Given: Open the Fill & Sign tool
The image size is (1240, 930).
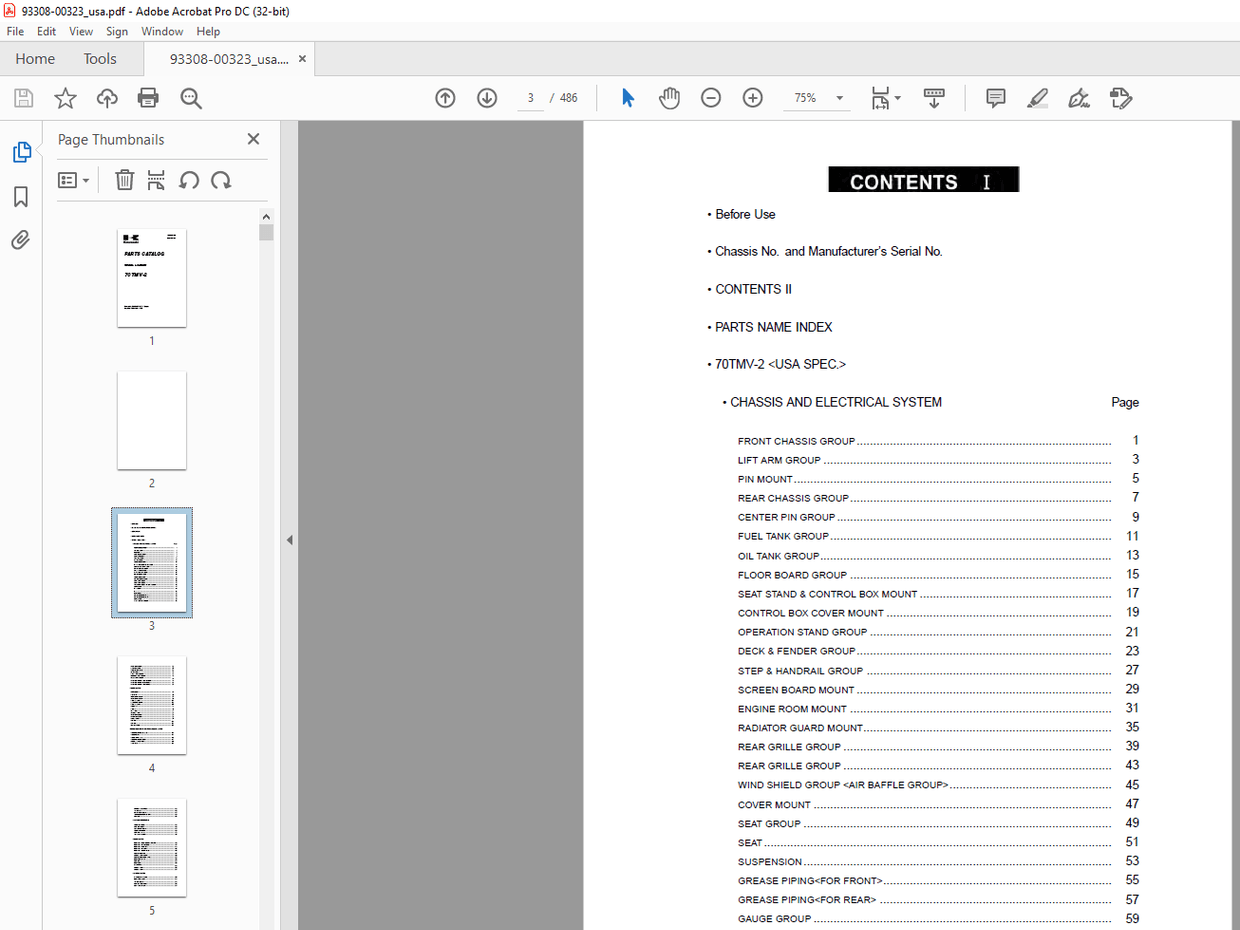Looking at the screenshot, I should 1079,97.
